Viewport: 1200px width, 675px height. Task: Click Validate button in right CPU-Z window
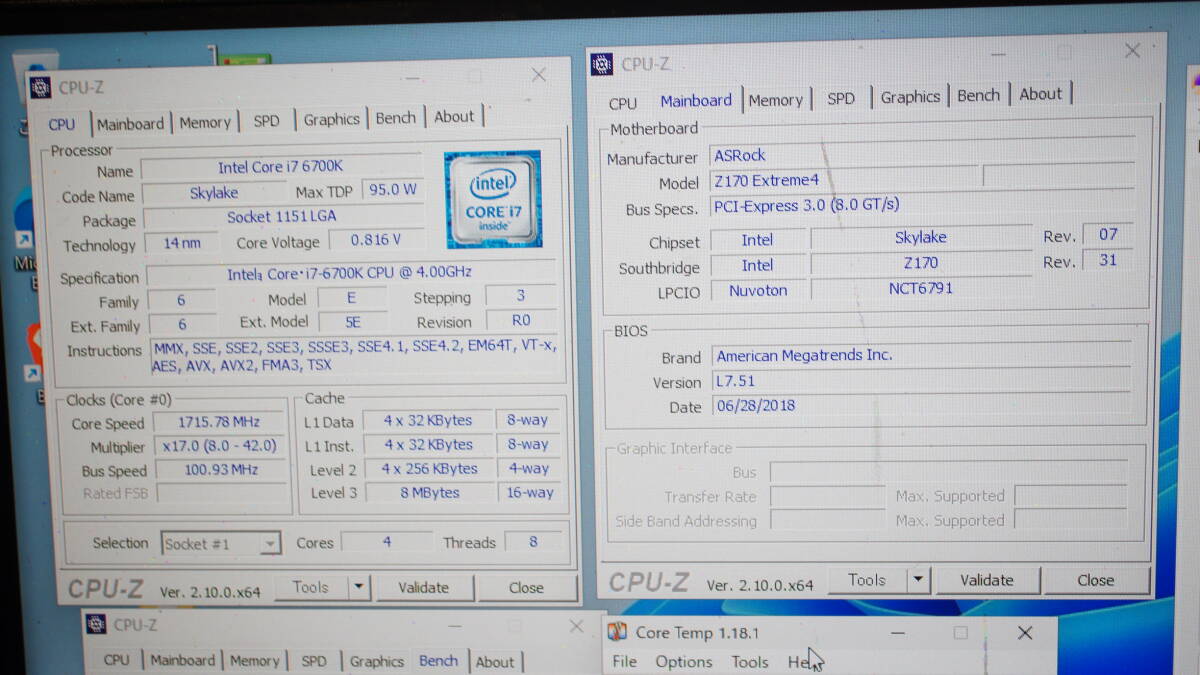(x=986, y=580)
